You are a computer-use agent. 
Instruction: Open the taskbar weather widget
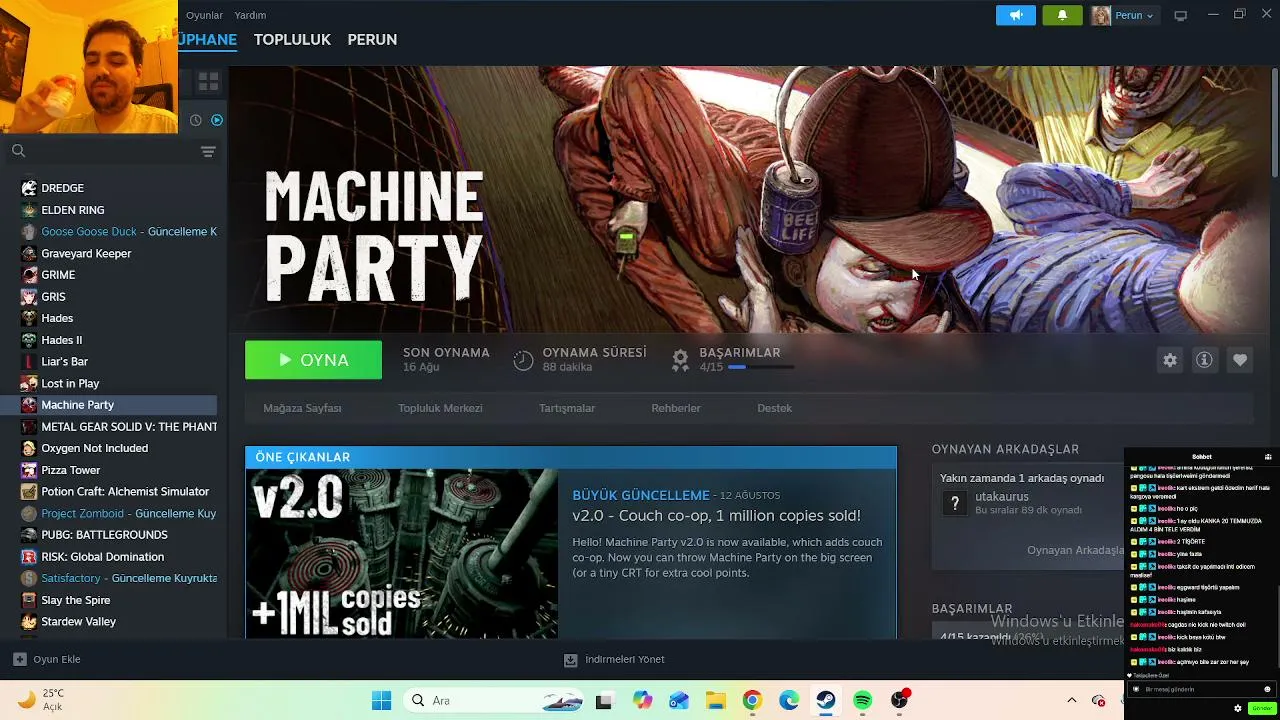[x=40, y=699]
